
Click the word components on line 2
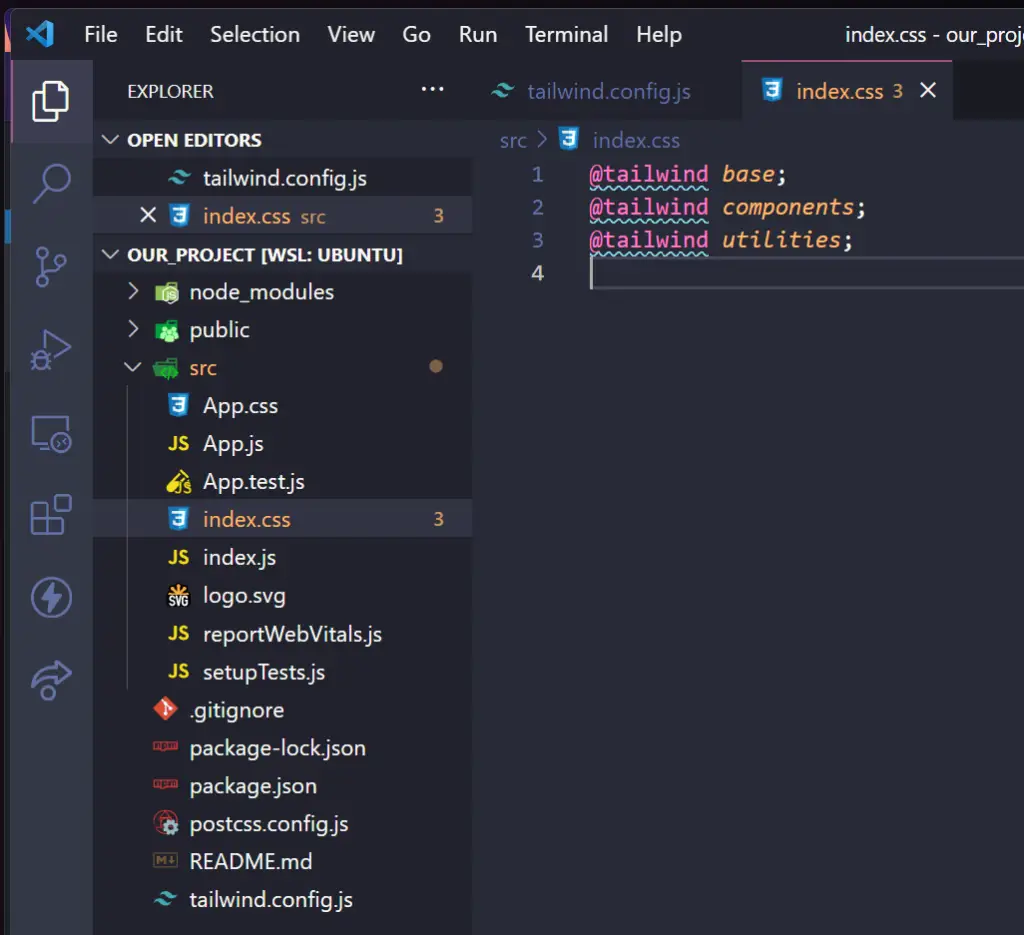(x=788, y=207)
